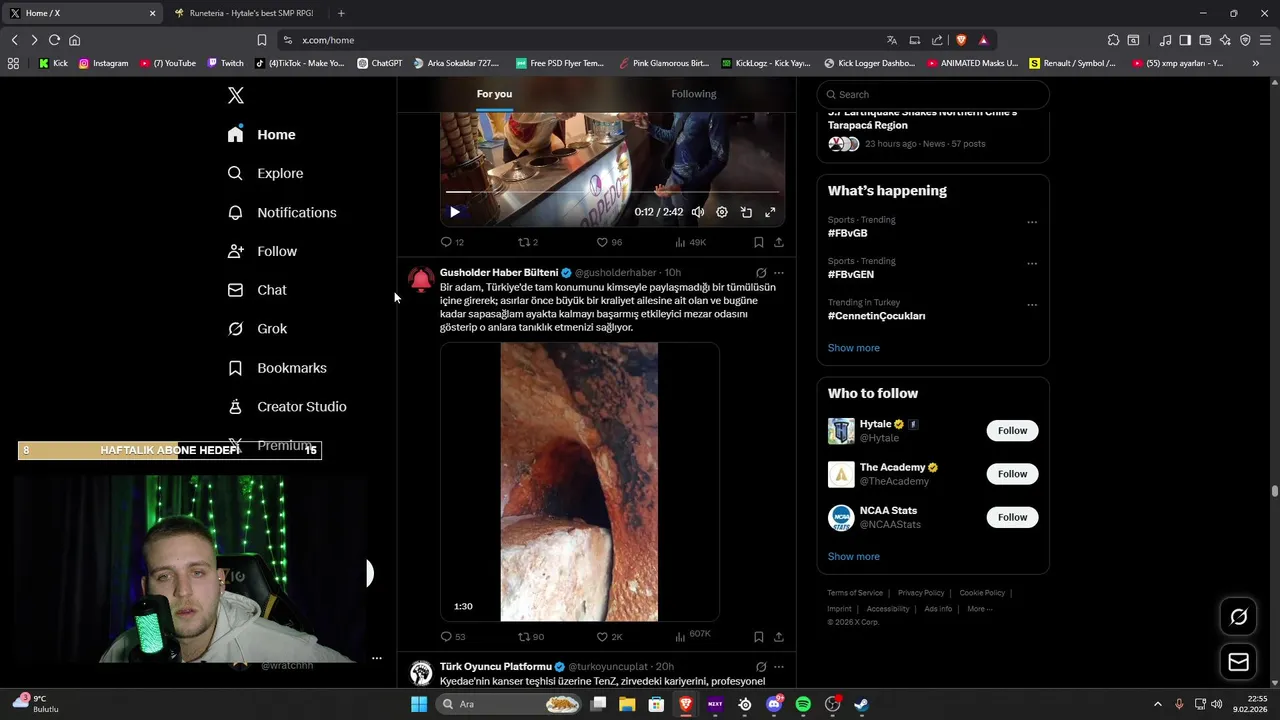Switch to the For you tab
This screenshot has width=1280, height=720.
point(494,94)
